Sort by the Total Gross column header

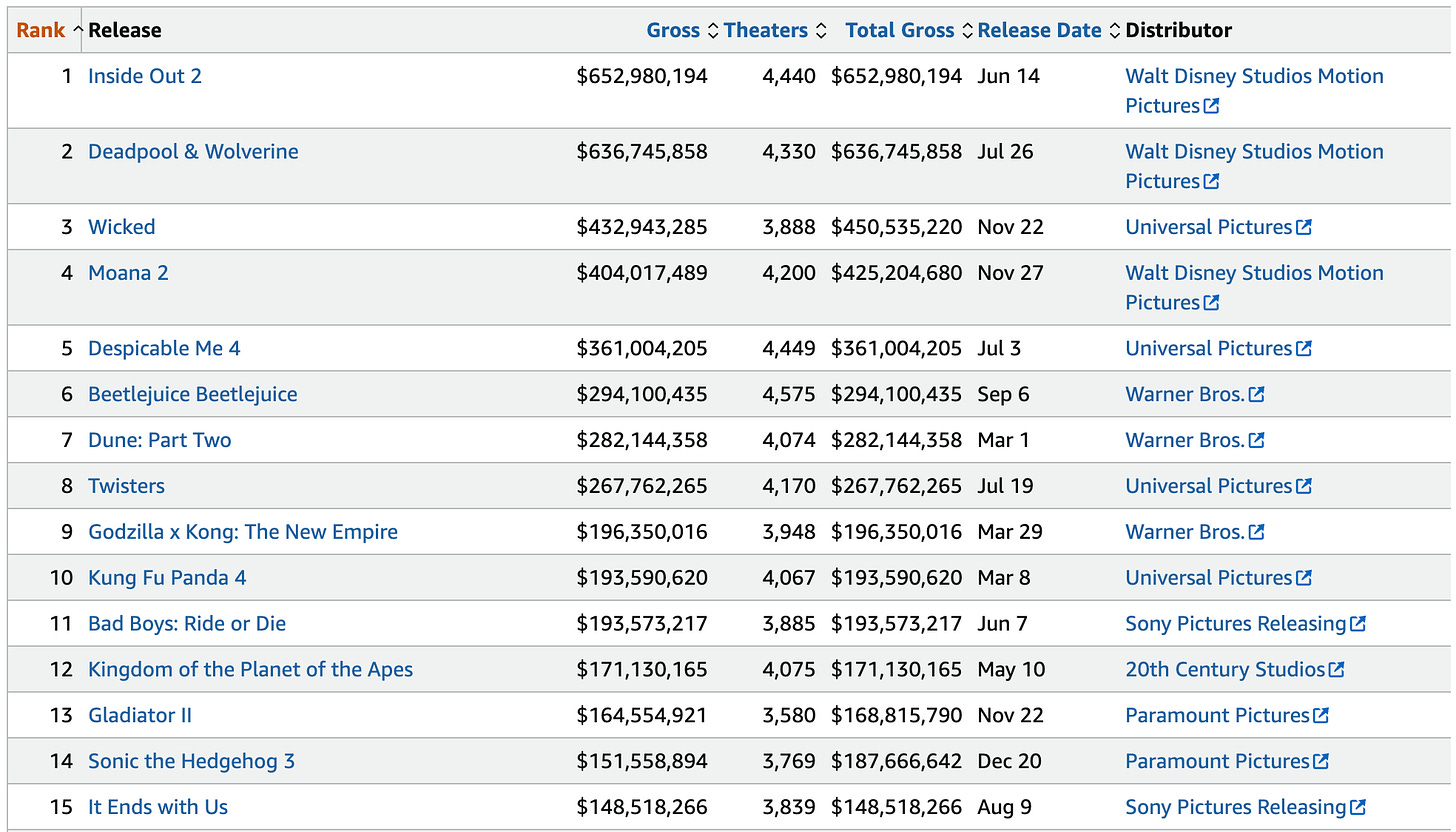click(x=900, y=30)
